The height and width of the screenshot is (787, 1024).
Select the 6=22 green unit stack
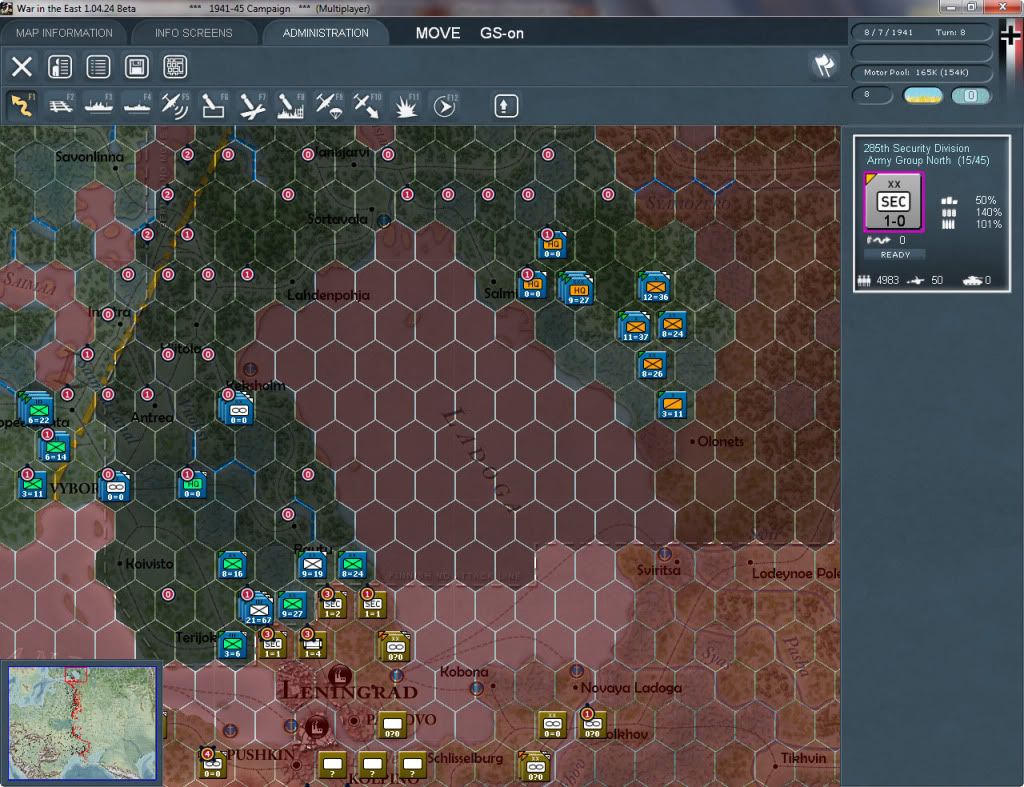pos(37,410)
